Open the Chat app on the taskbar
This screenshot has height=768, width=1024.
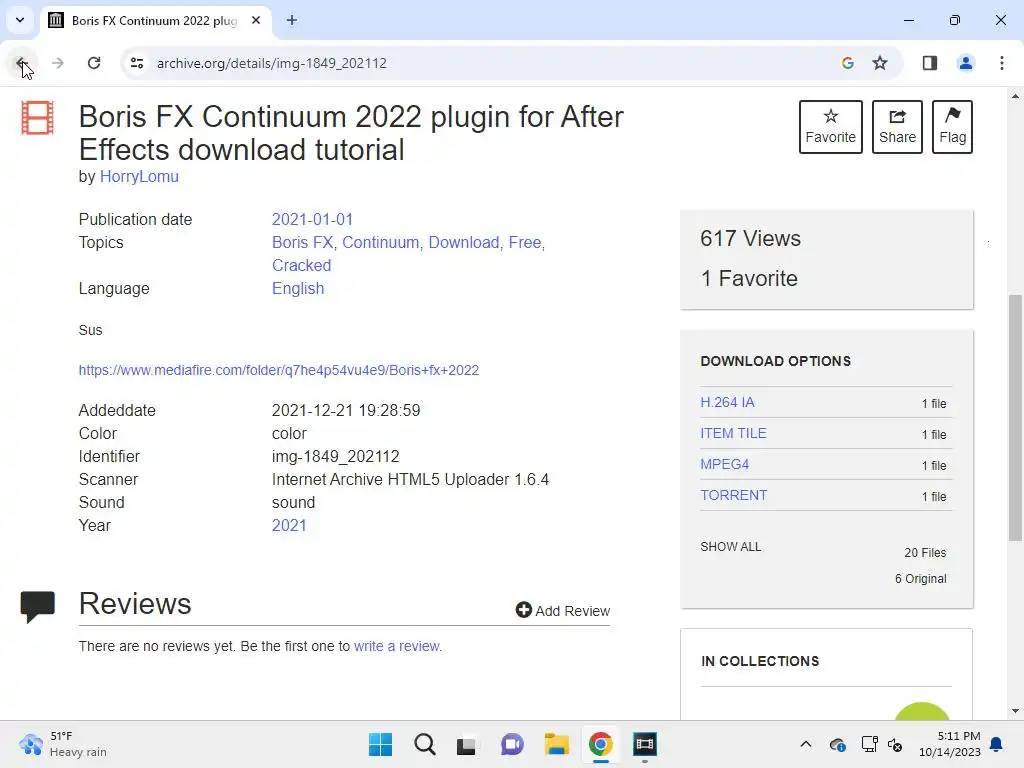tap(512, 744)
